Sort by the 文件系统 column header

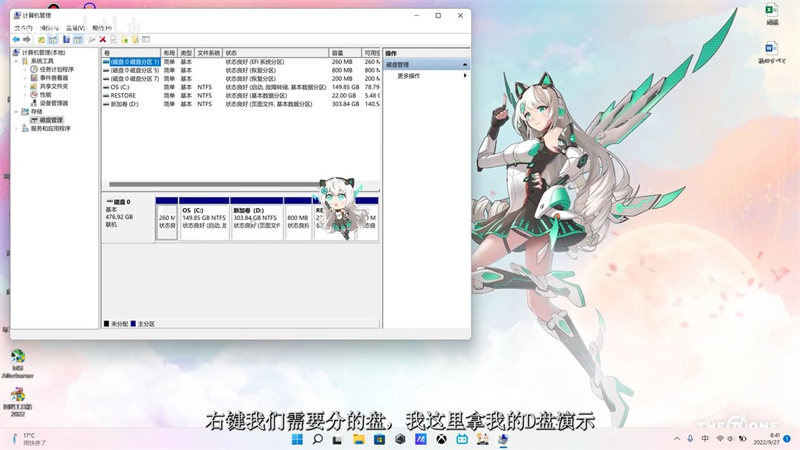coord(209,53)
